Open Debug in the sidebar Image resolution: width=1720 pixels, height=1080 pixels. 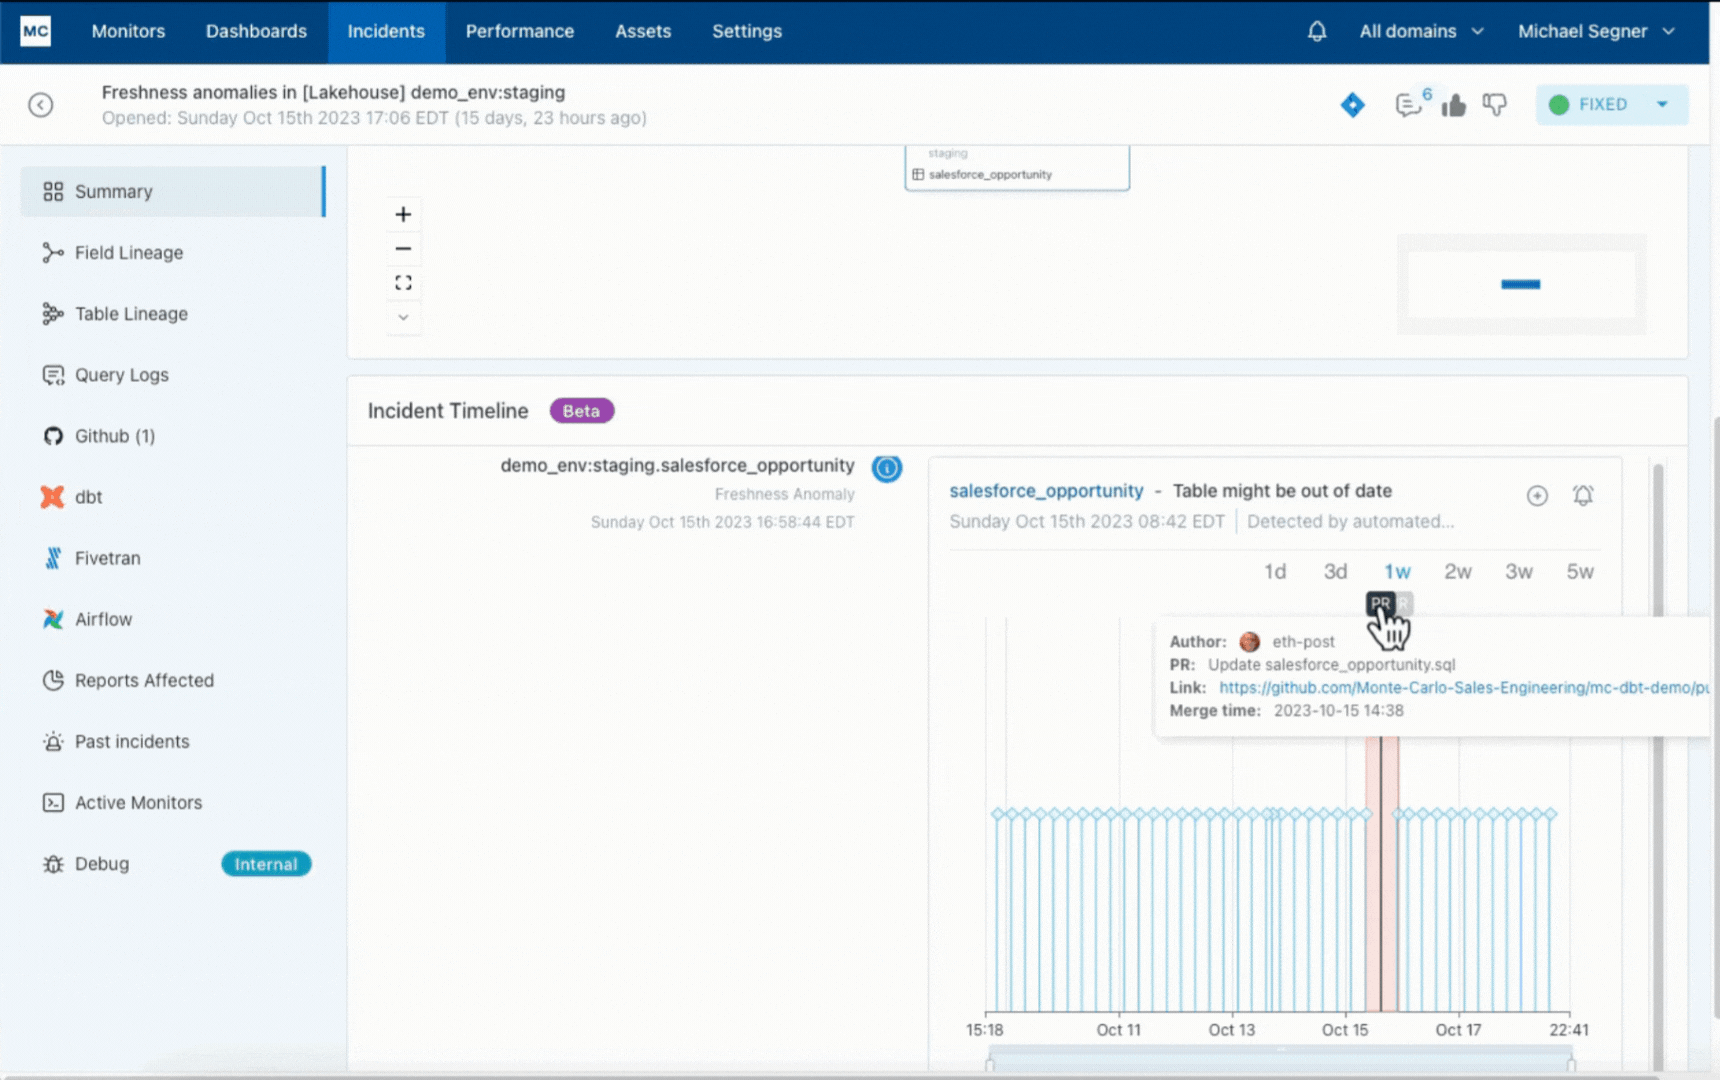[x=101, y=863]
